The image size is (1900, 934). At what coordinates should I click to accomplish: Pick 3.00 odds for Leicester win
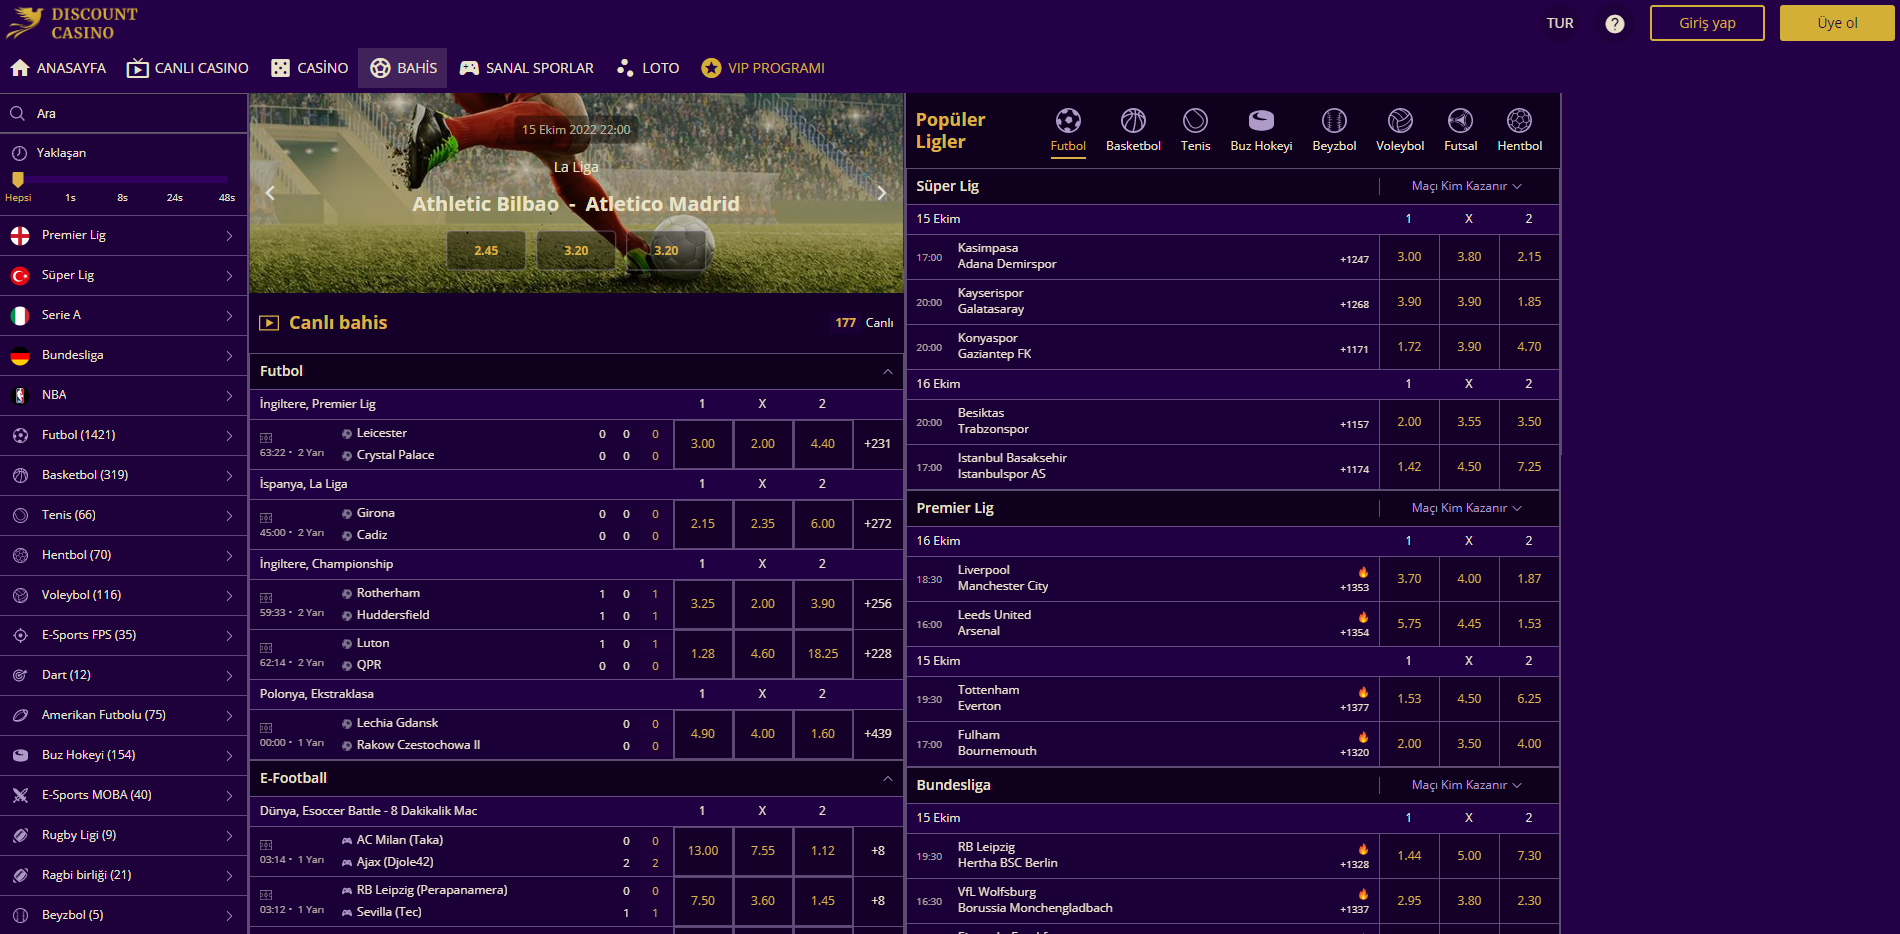click(703, 444)
